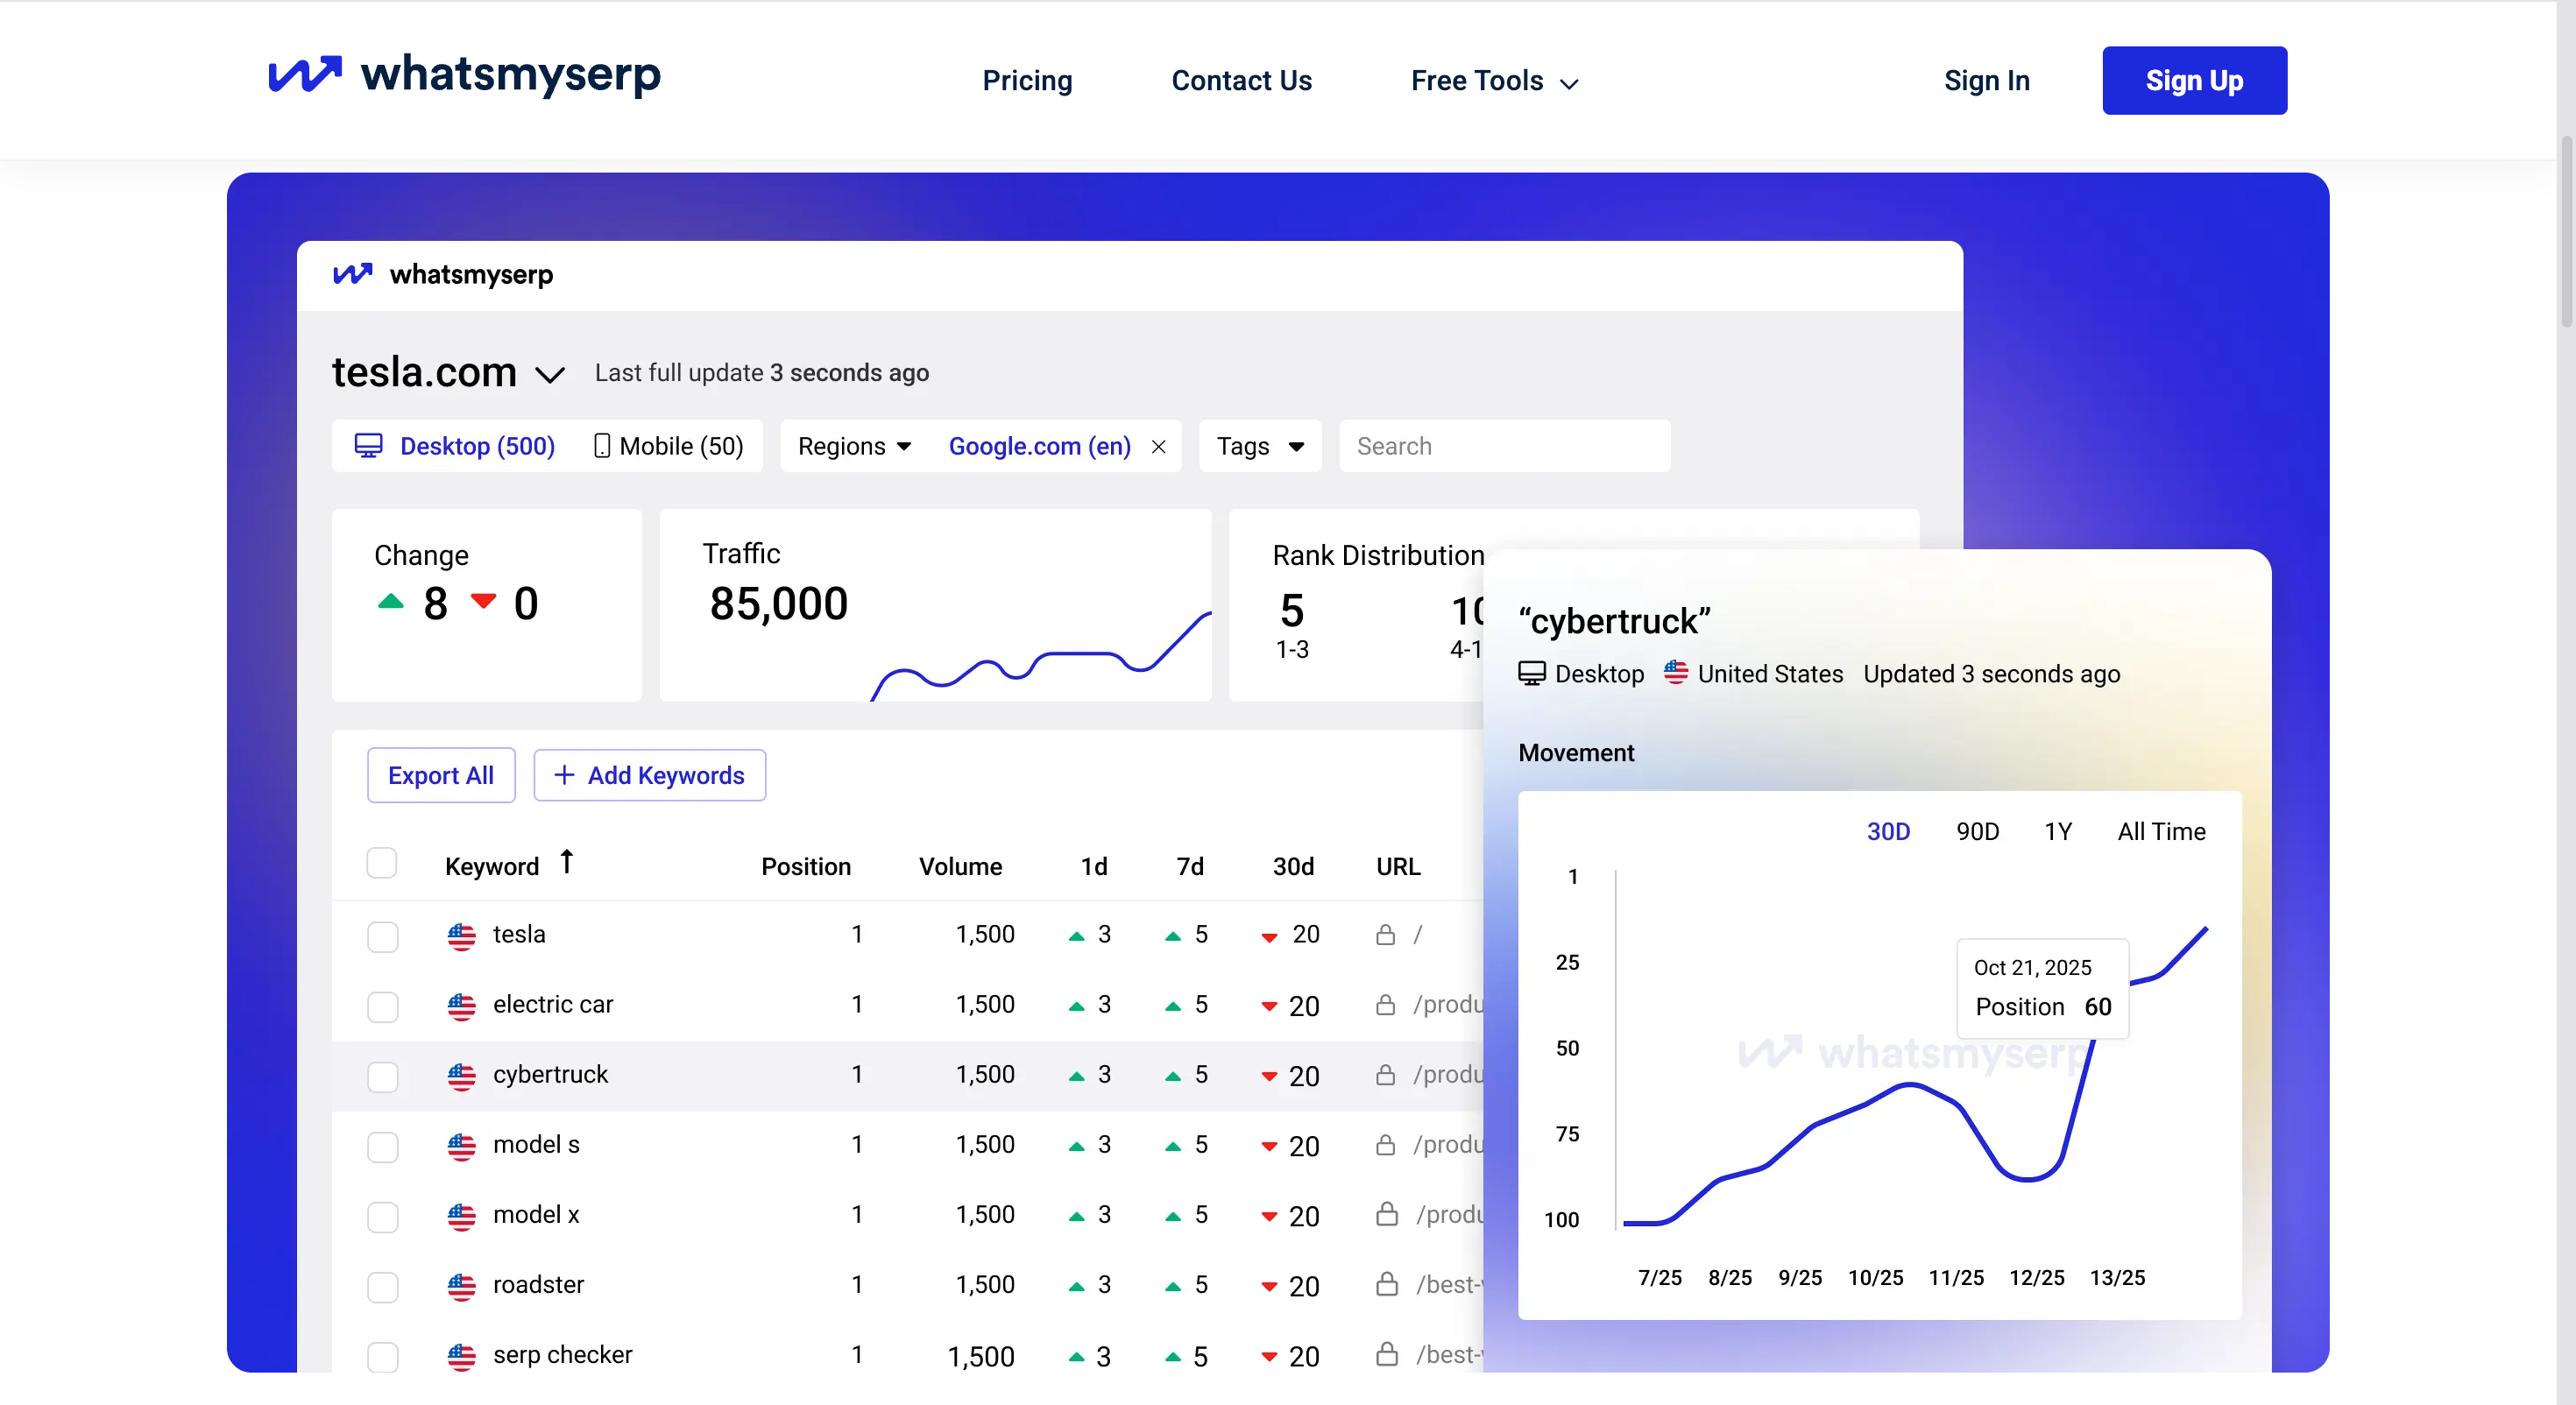Open the tesla.com domain selector chevron
Viewport: 2576px width, 1405px height.
pos(550,375)
